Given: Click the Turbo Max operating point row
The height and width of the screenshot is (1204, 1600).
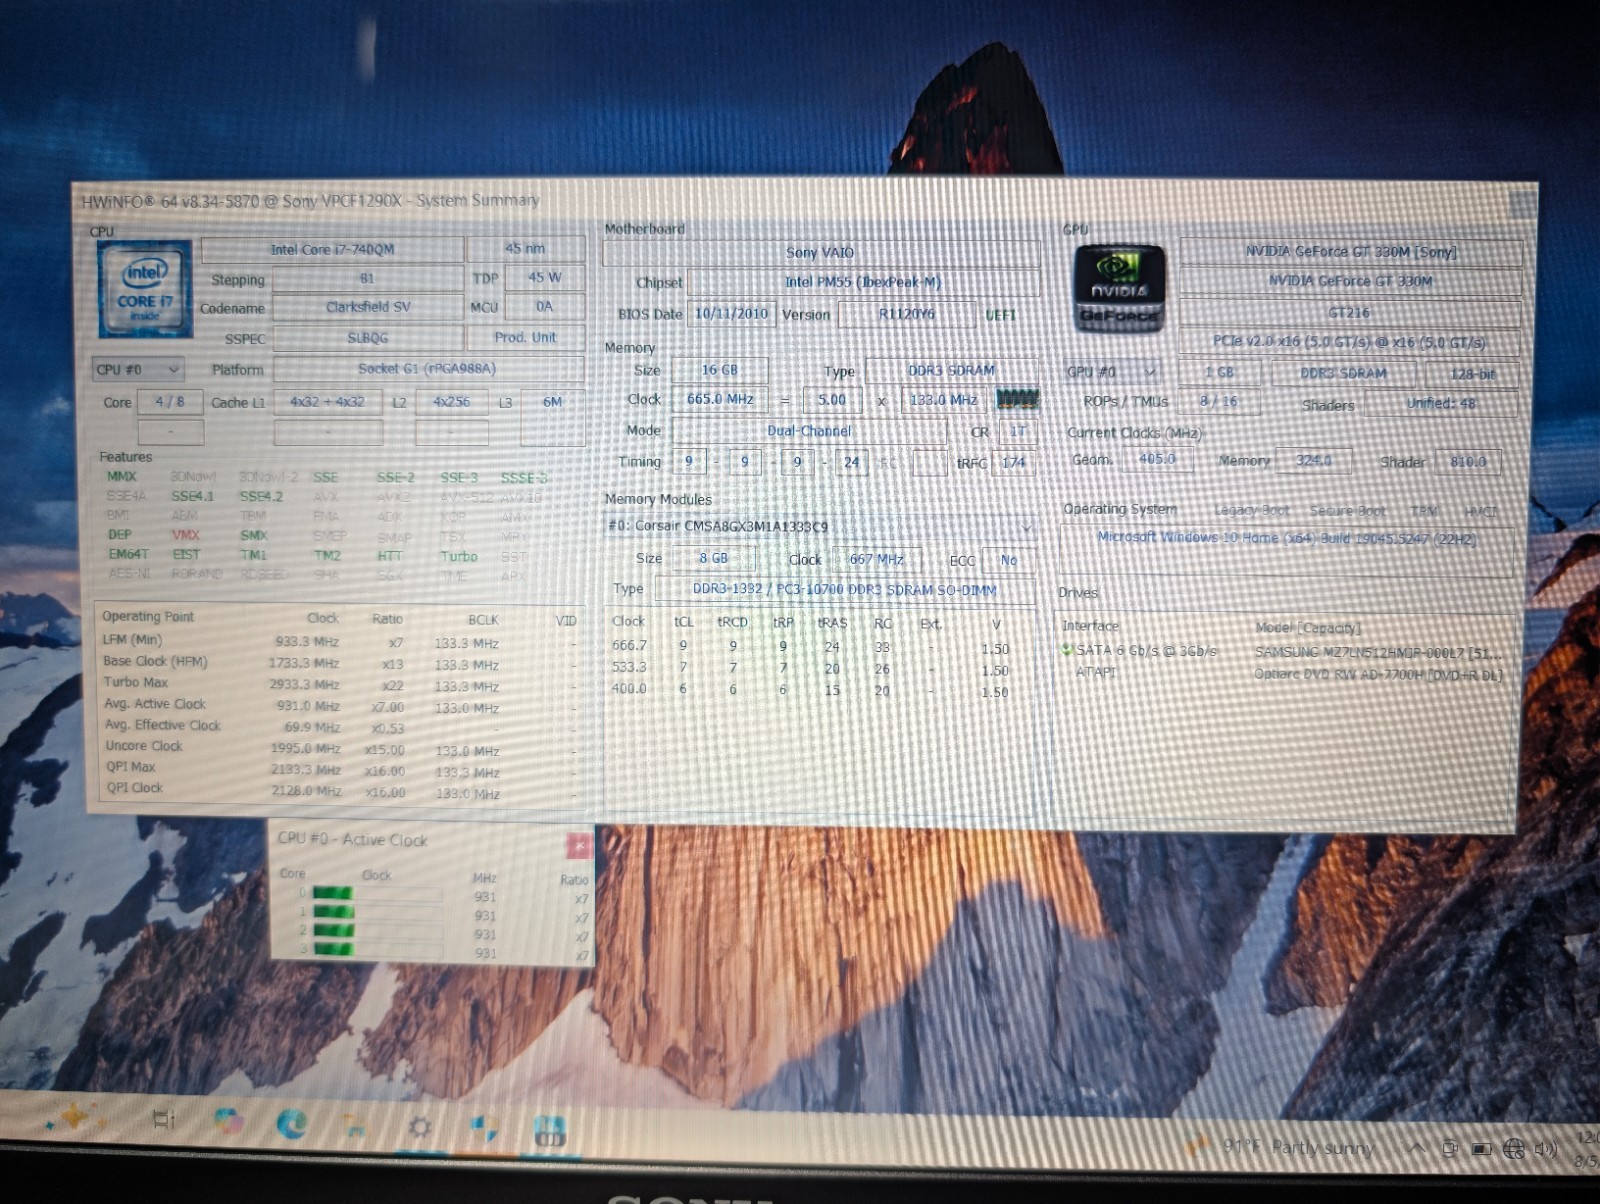Looking at the screenshot, I should pos(339,685).
